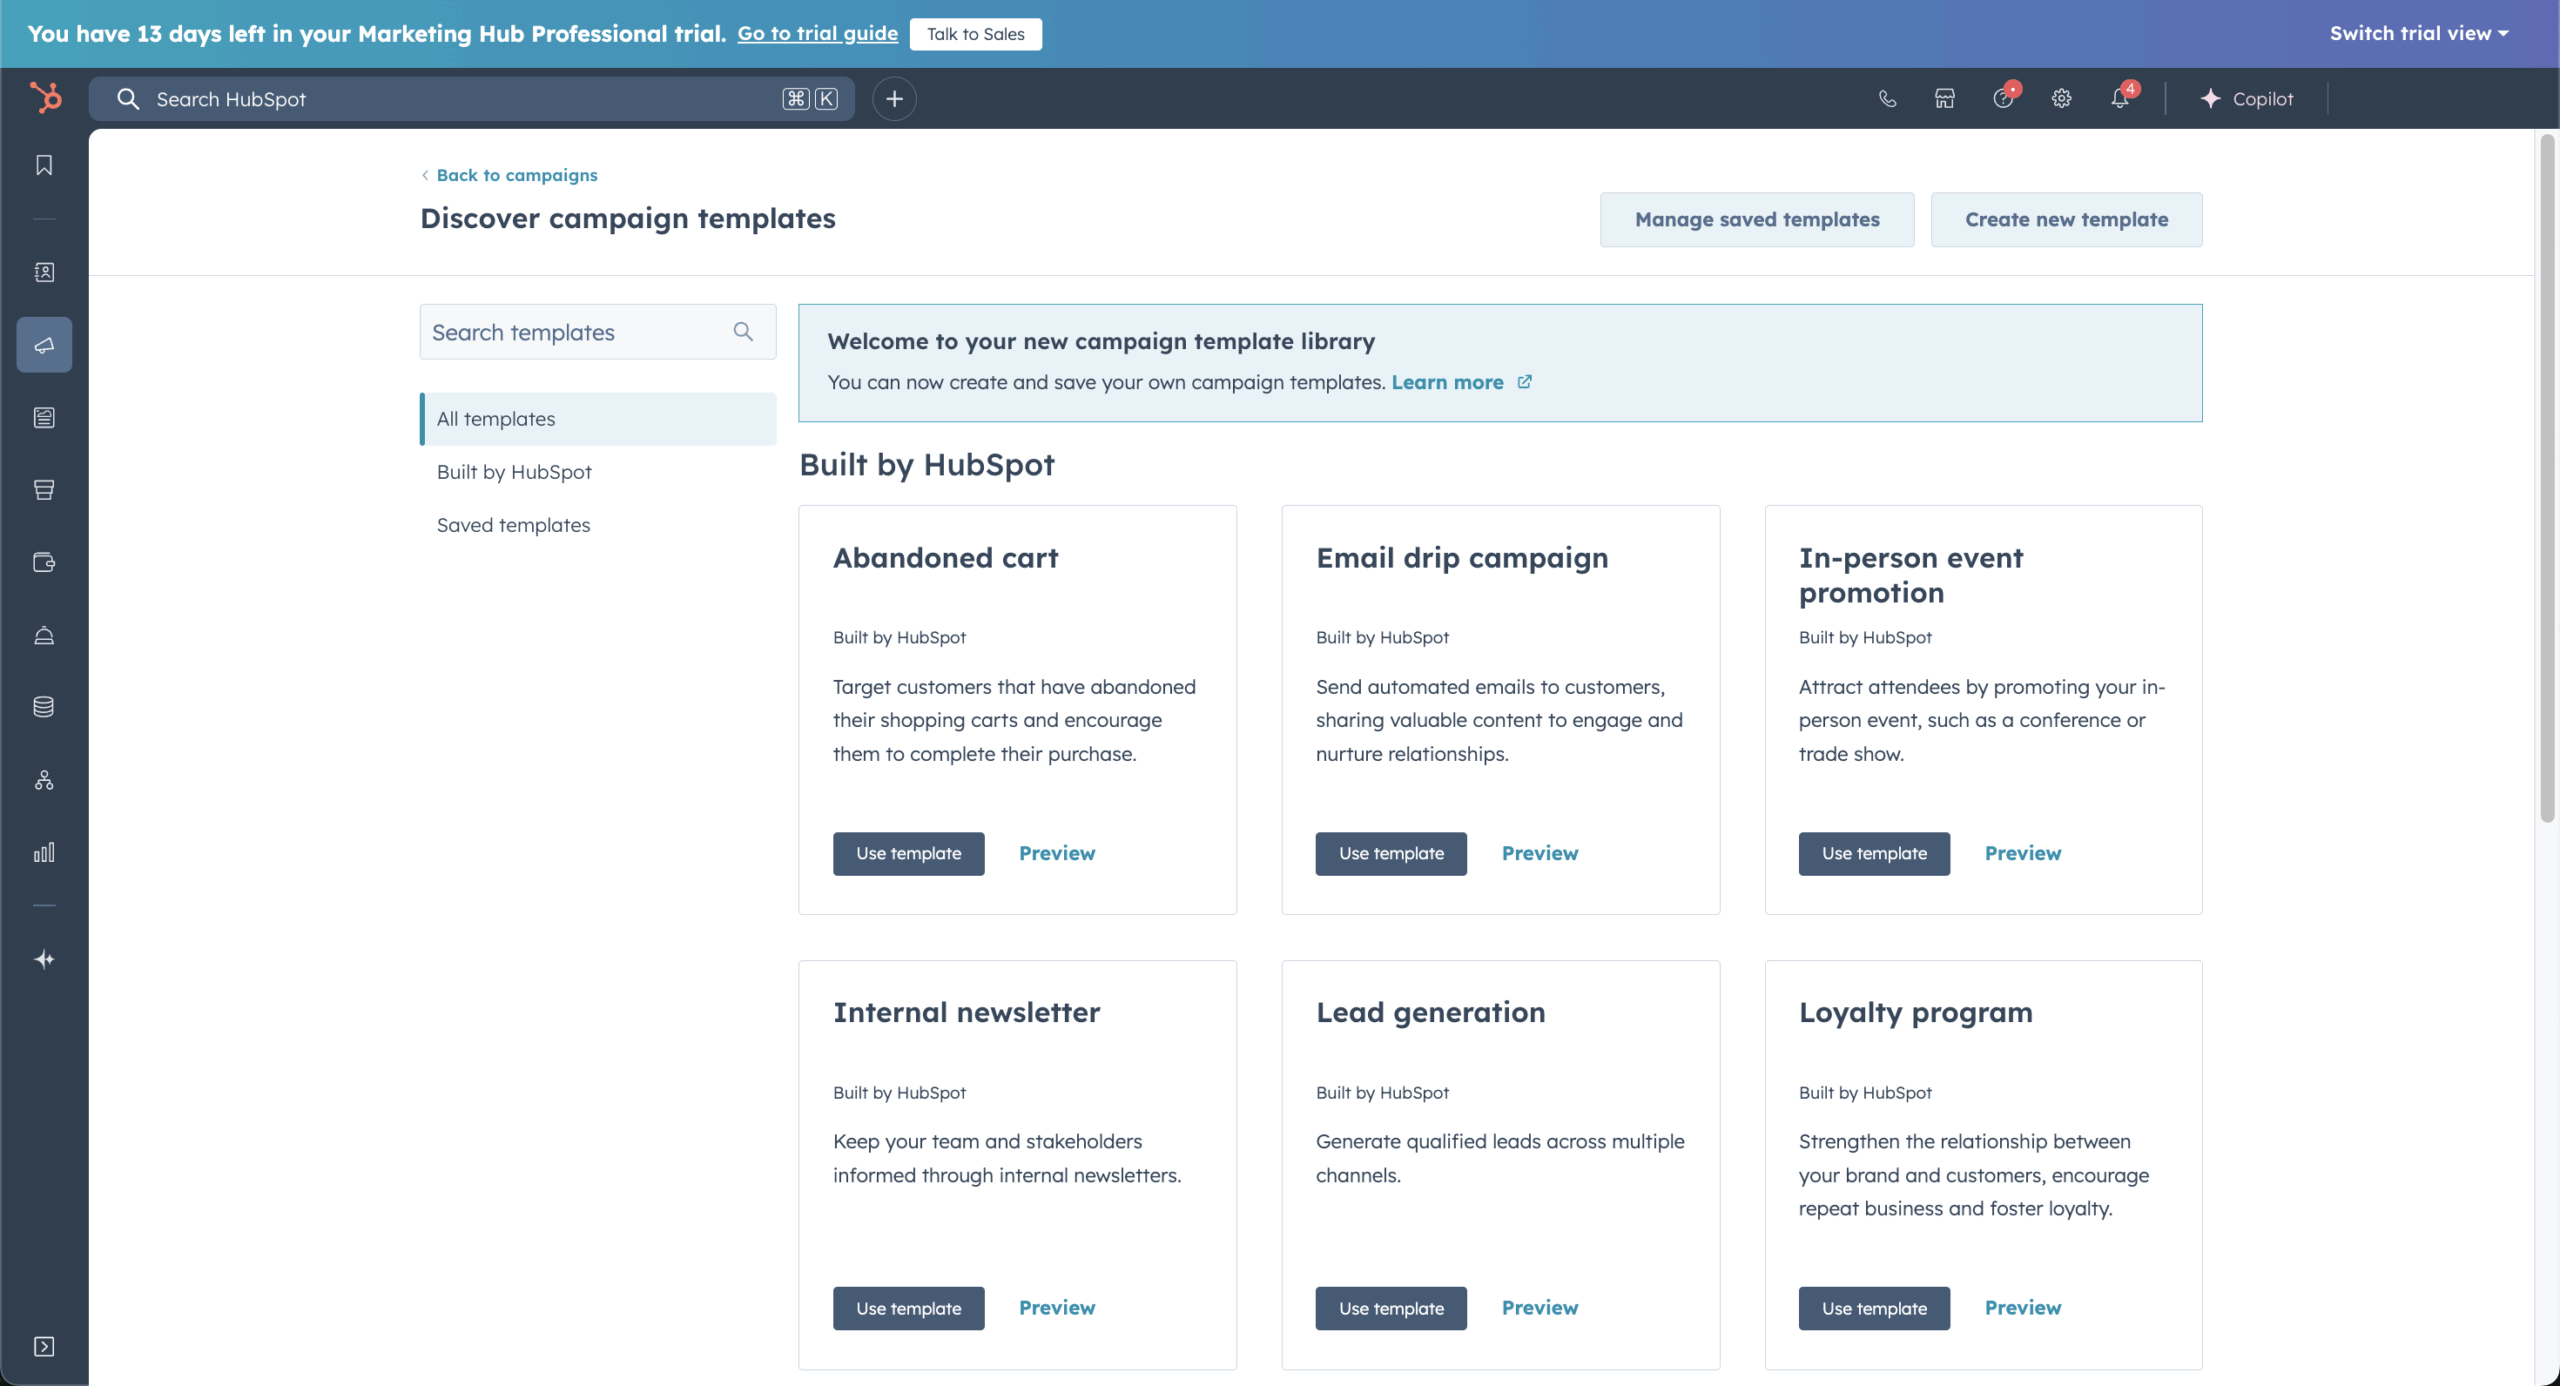Click the magnifier icon in Search HubSpot
Screen dimensions: 2560x1386
point(128,98)
